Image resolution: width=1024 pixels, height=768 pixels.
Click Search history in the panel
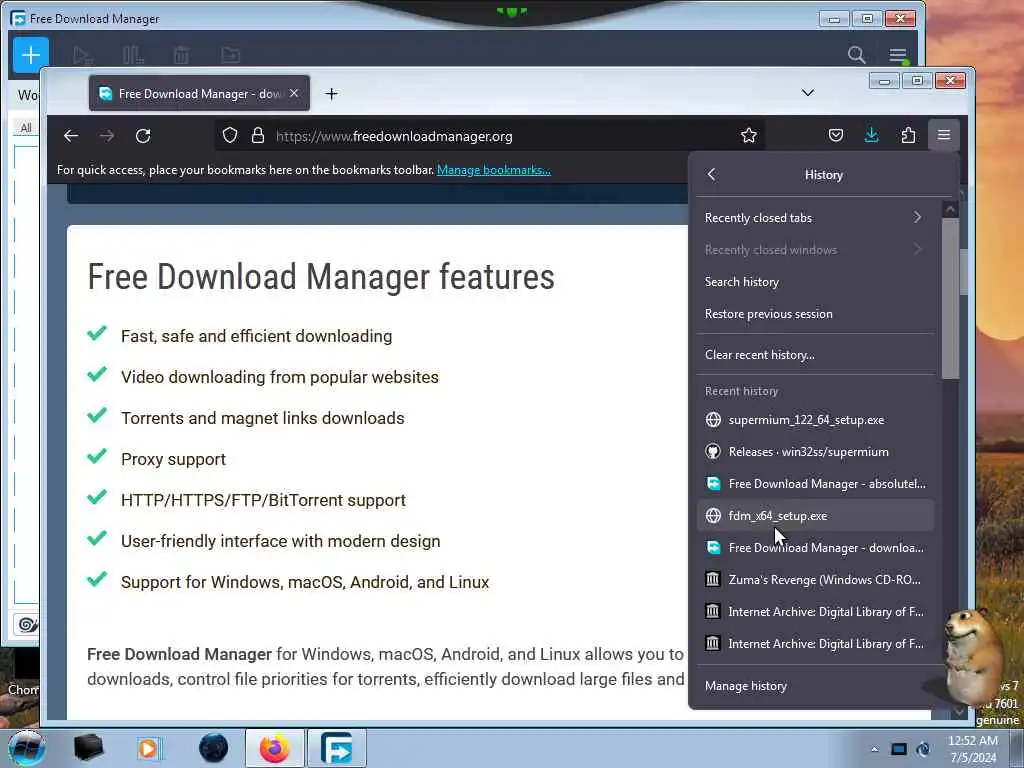click(x=814, y=281)
